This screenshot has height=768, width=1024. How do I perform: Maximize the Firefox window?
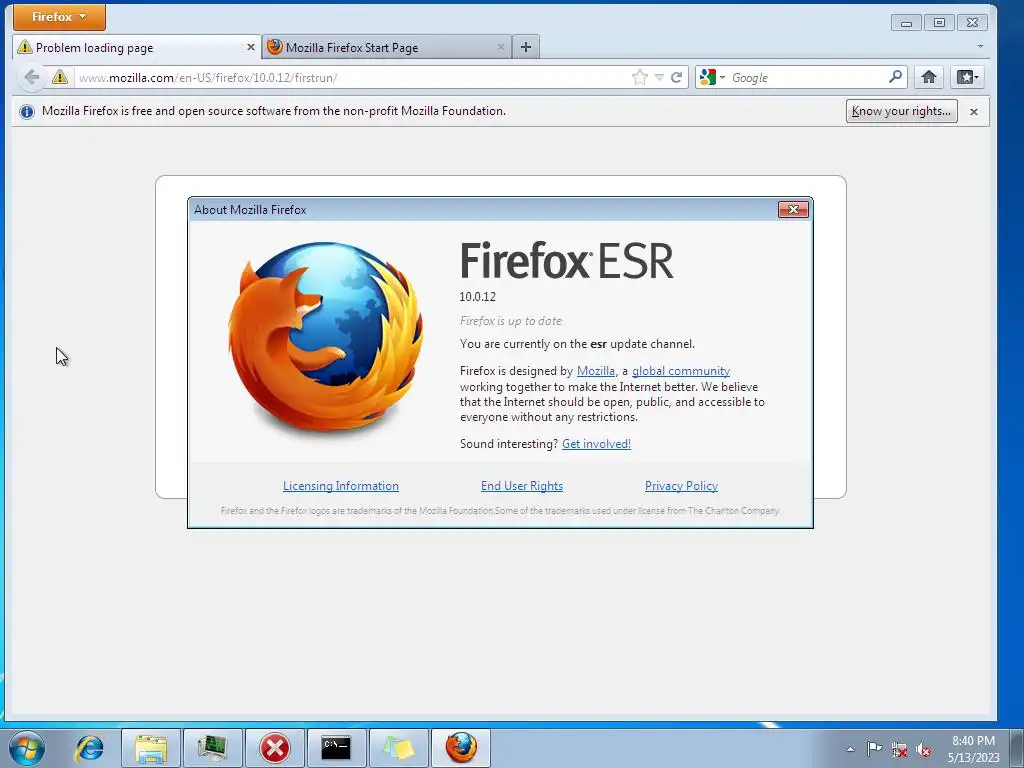tap(938, 23)
